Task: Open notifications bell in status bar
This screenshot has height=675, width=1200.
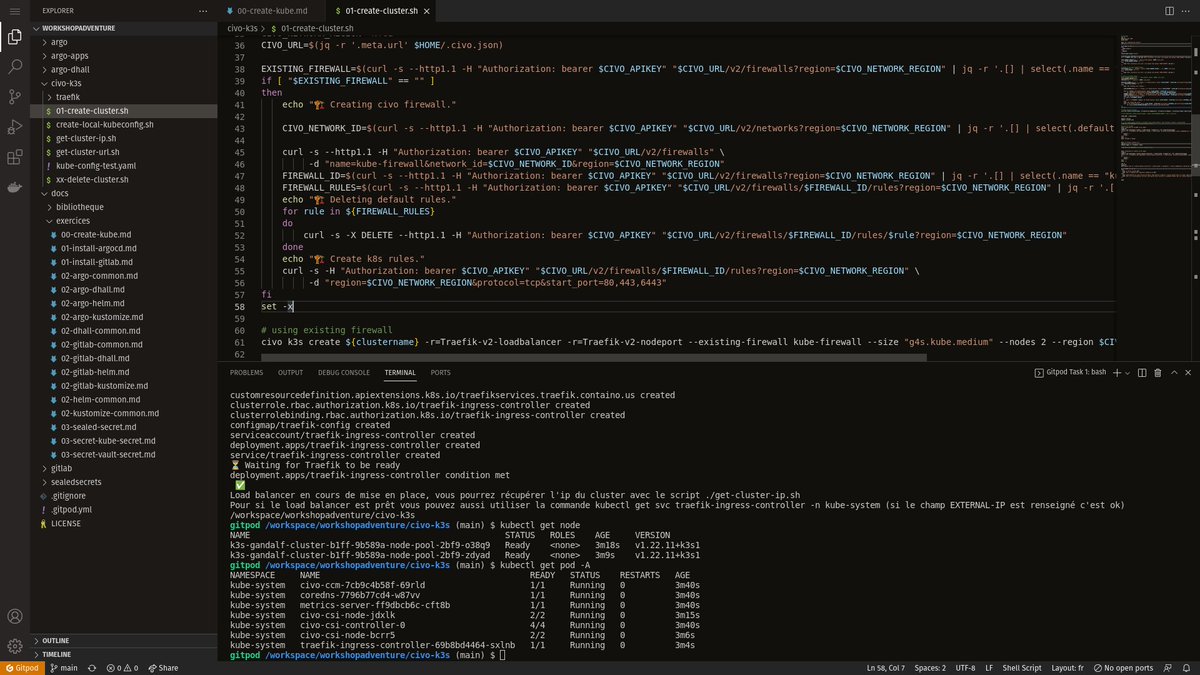Action: 1187,668
